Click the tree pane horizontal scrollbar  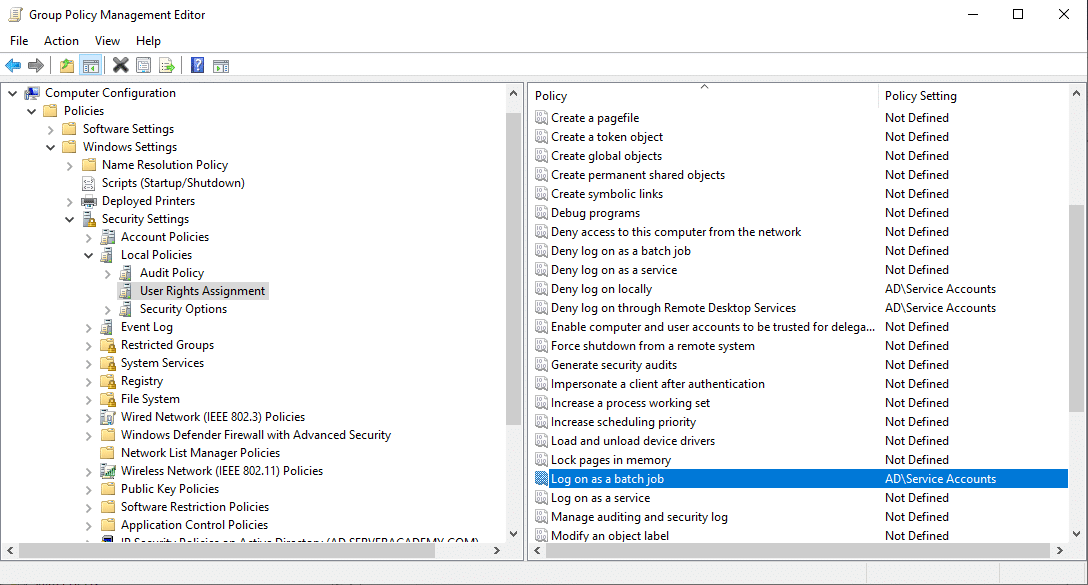click(x=260, y=551)
